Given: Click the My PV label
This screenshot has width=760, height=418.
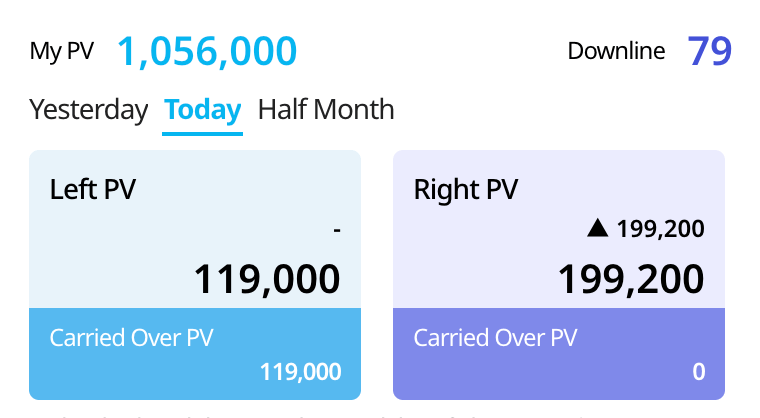Looking at the screenshot, I should [61, 51].
